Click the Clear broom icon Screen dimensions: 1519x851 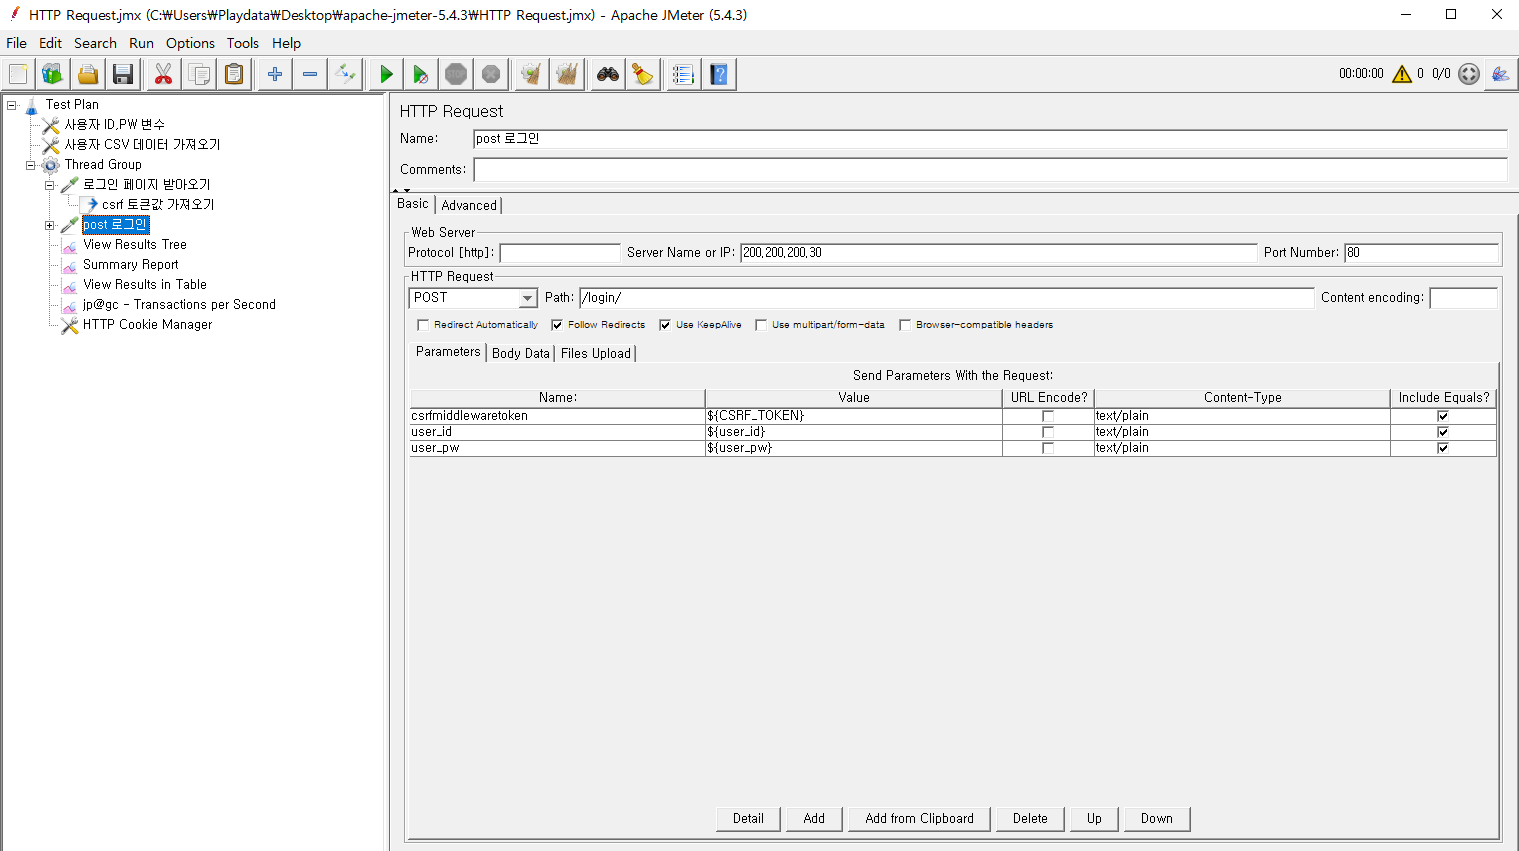pyautogui.click(x=532, y=74)
